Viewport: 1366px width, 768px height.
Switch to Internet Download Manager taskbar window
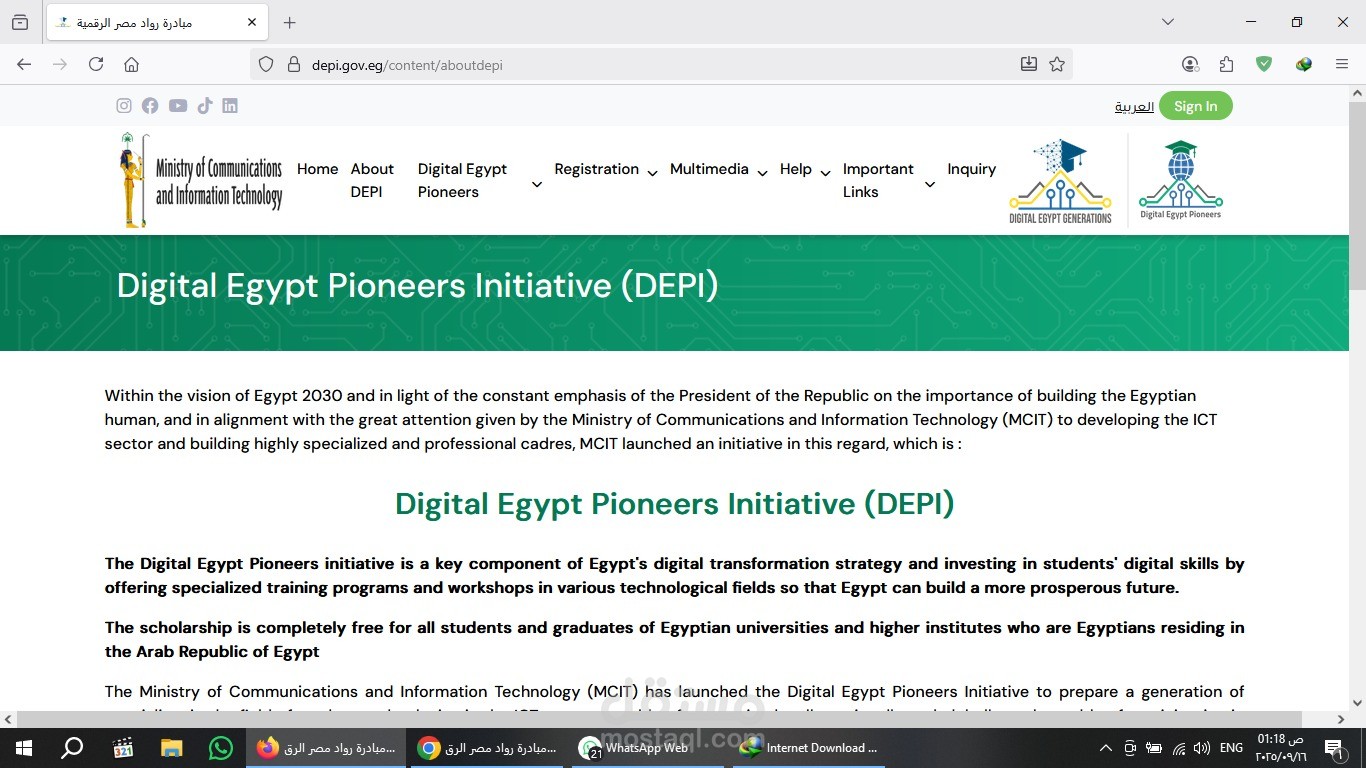click(809, 748)
